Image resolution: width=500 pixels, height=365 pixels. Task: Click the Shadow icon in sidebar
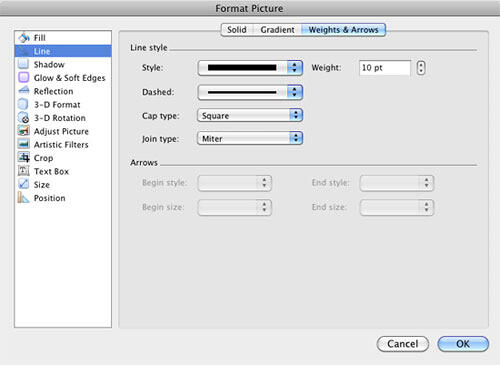tap(24, 64)
